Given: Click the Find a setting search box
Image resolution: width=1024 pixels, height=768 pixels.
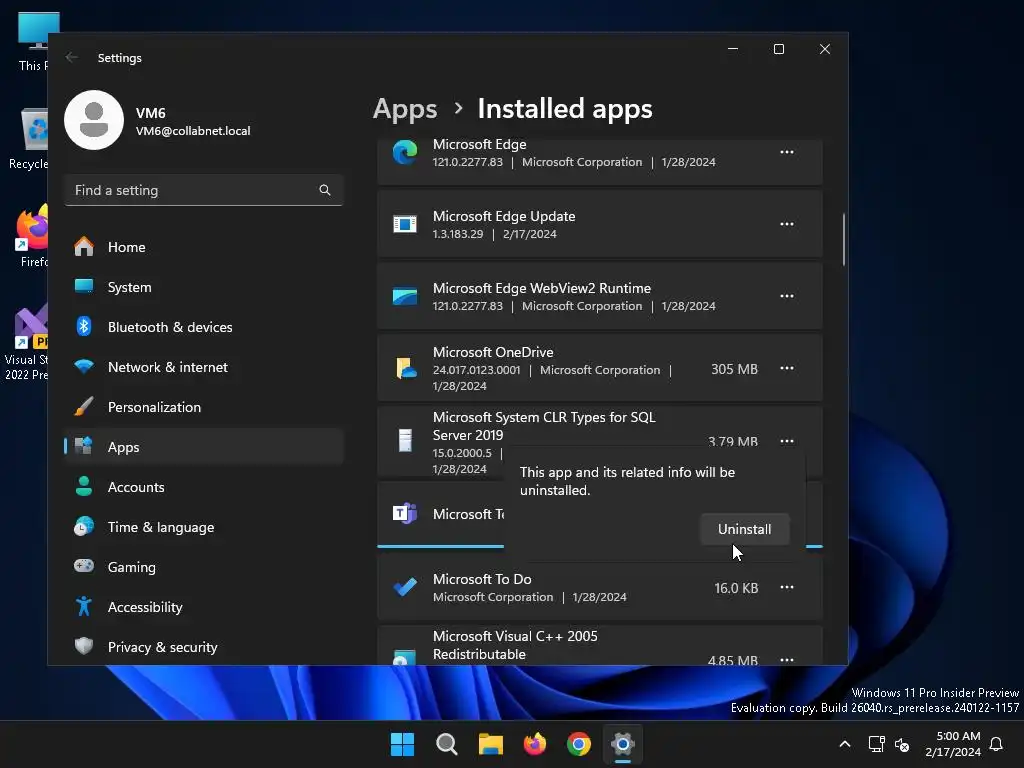Looking at the screenshot, I should click(204, 190).
